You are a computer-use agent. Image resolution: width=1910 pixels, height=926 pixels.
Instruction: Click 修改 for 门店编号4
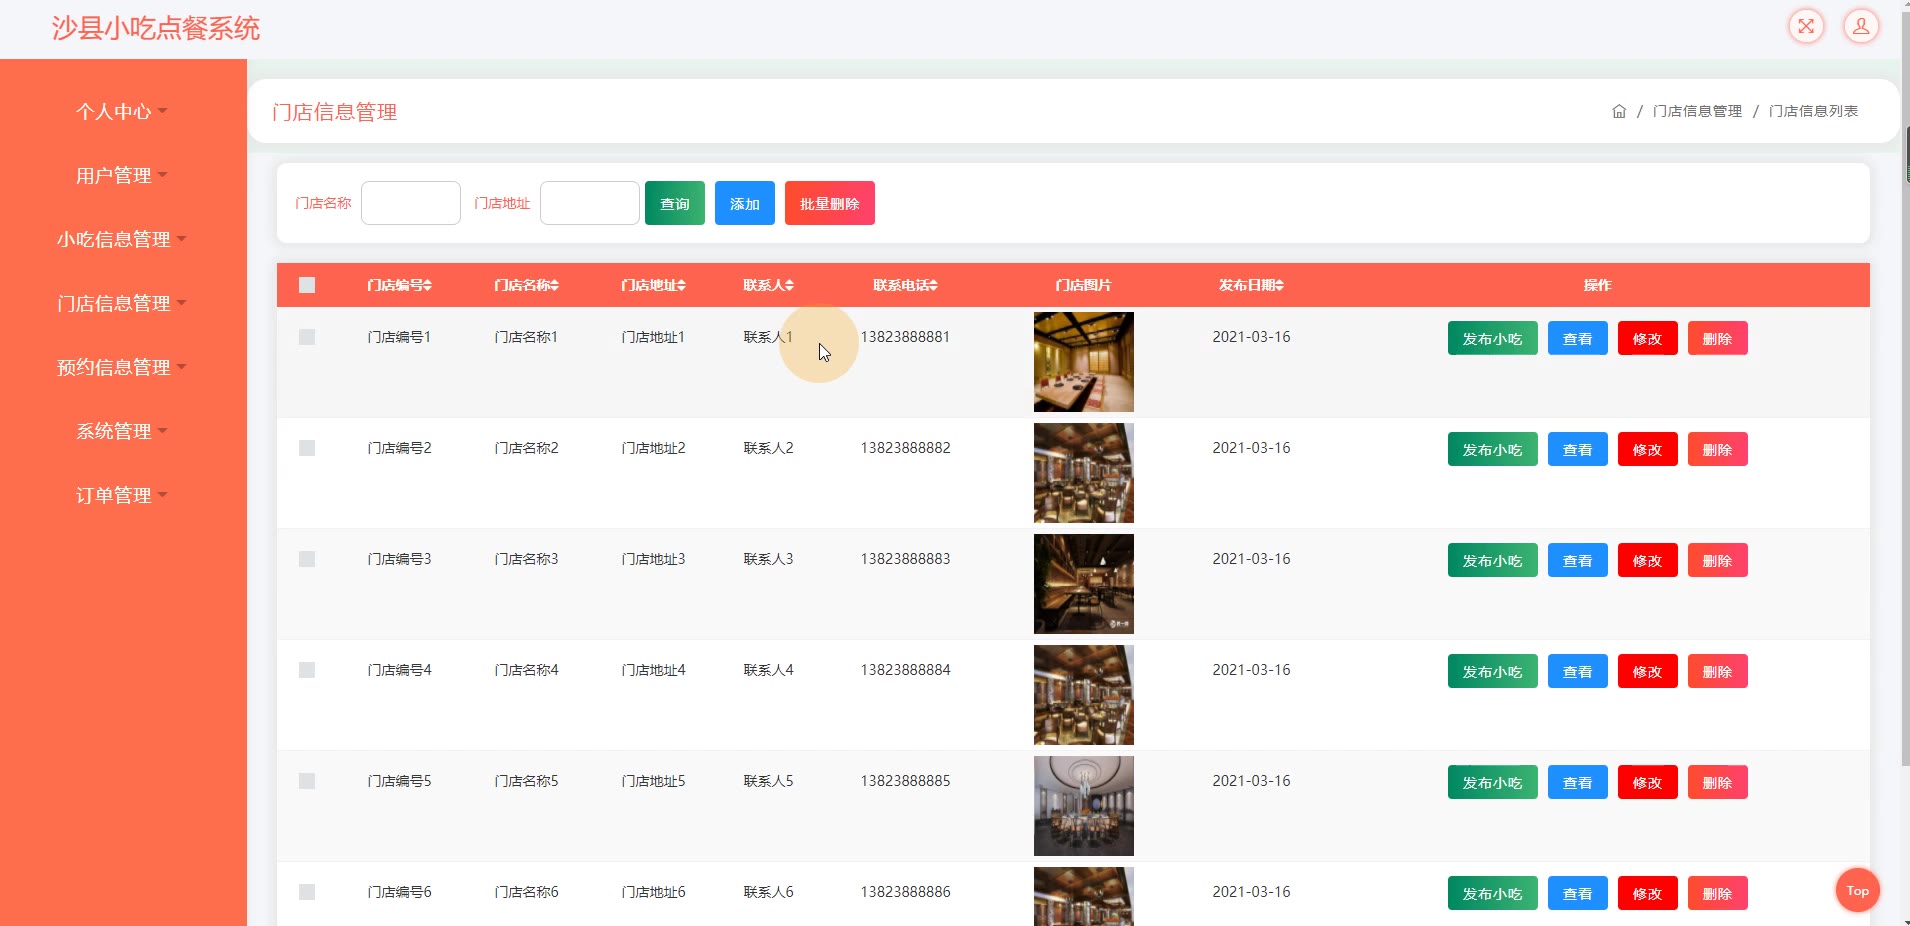click(x=1648, y=671)
